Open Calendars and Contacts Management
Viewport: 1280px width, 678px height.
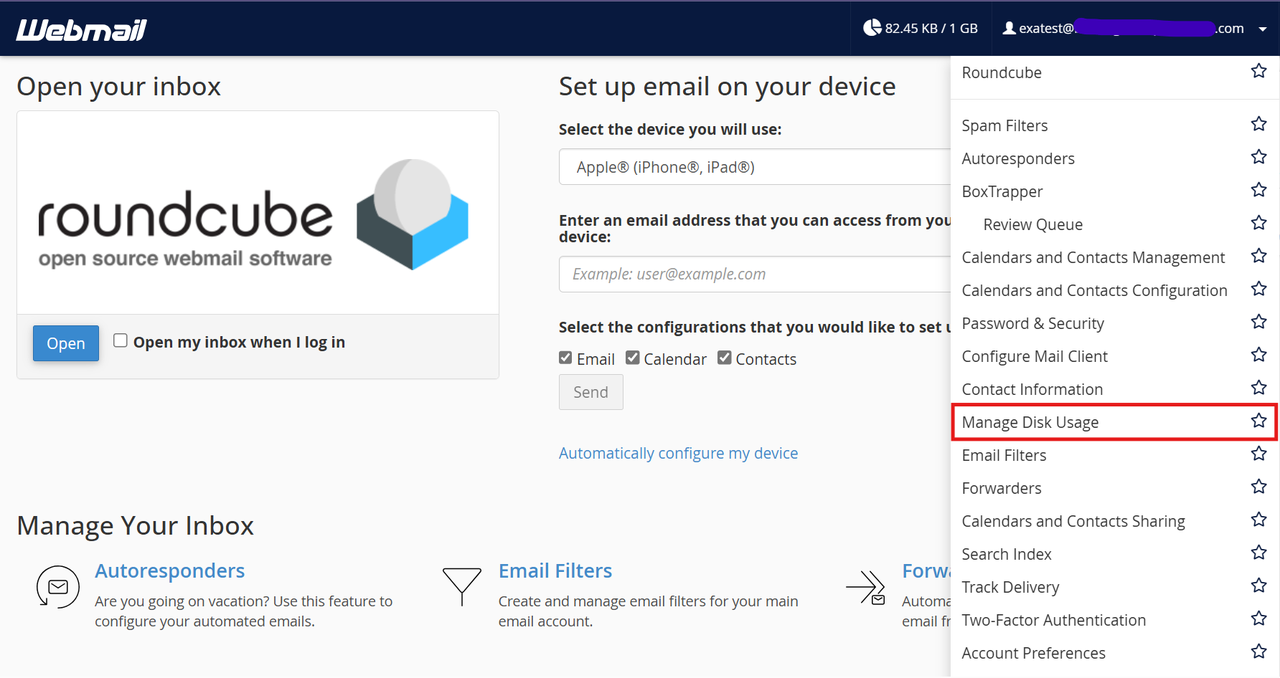[1093, 257]
